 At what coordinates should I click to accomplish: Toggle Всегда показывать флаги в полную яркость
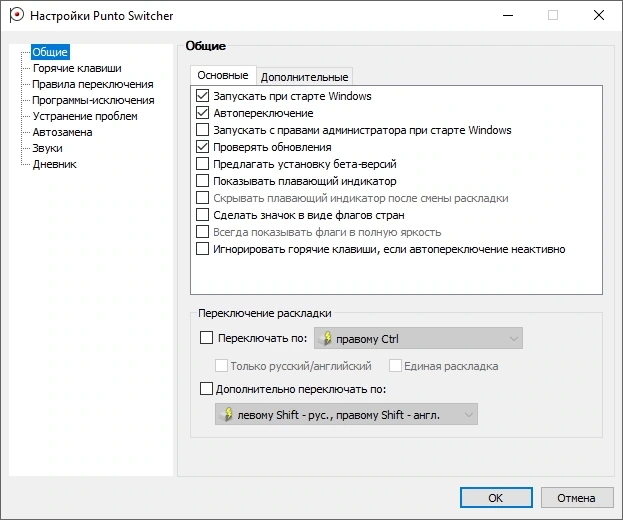203,232
